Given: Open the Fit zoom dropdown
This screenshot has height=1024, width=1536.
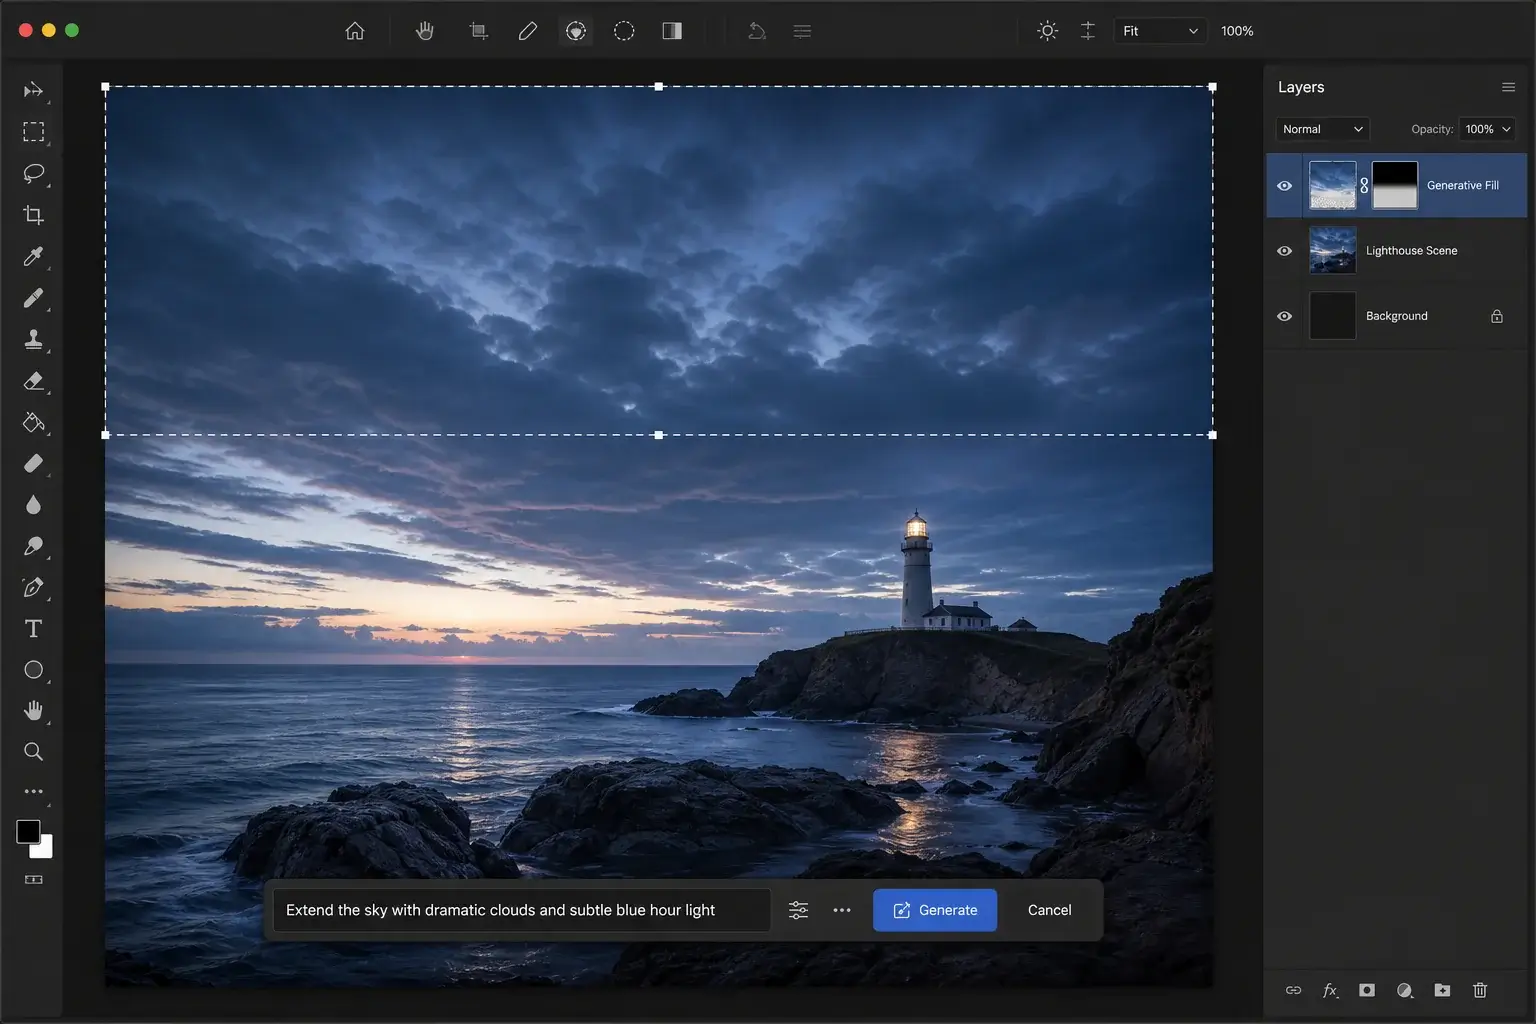Looking at the screenshot, I should (x=1160, y=31).
